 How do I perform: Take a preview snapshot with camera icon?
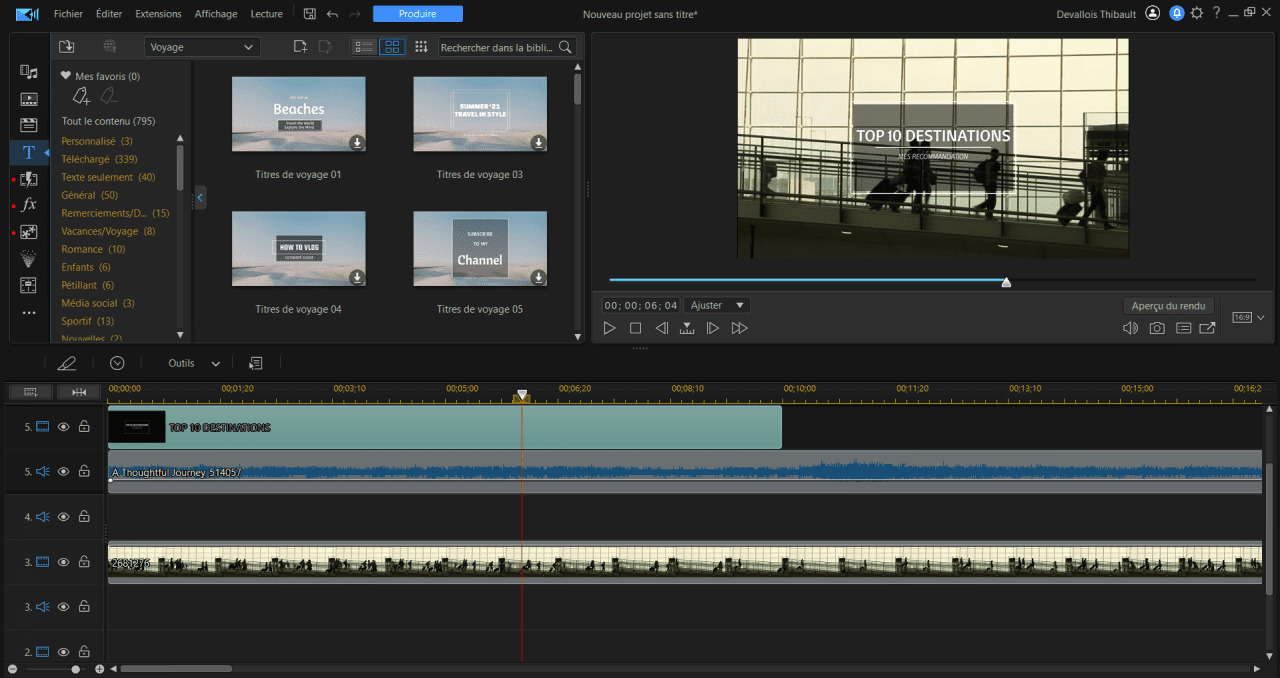pyautogui.click(x=1157, y=328)
